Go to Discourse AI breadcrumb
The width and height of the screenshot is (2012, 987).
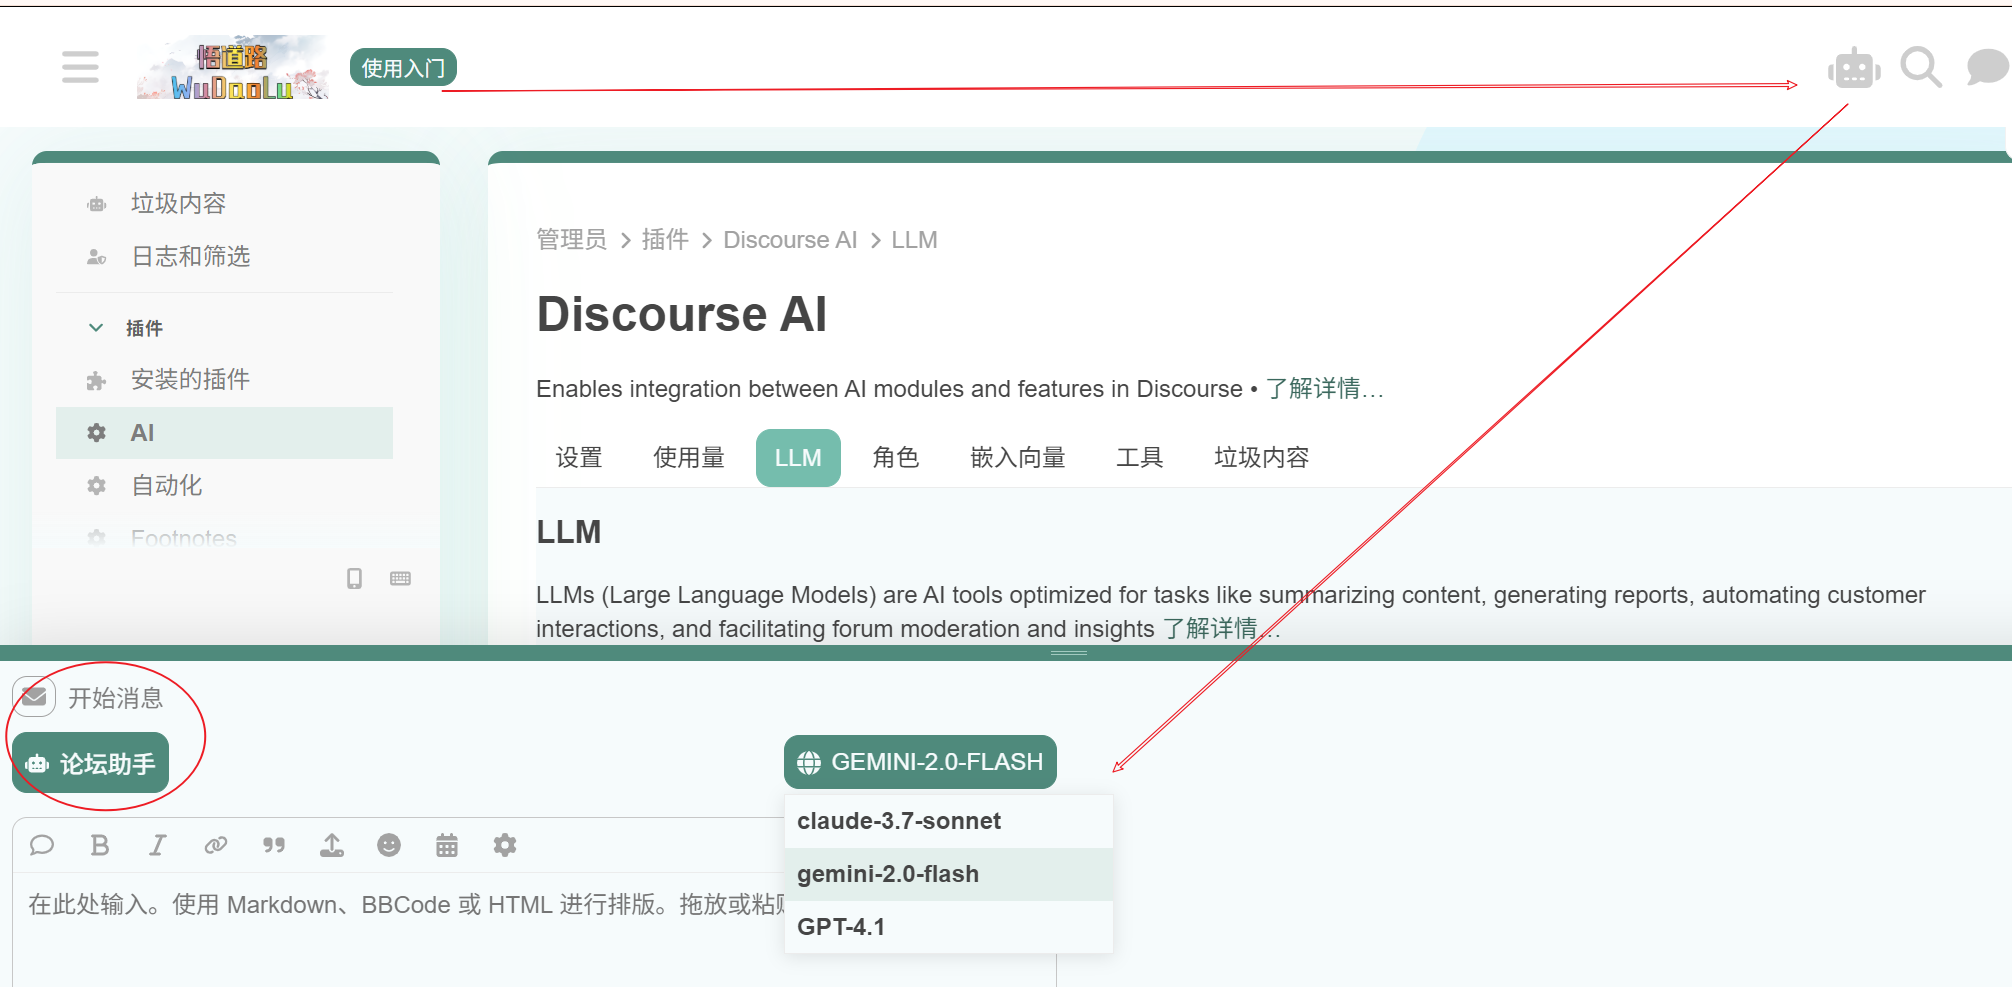[790, 240]
